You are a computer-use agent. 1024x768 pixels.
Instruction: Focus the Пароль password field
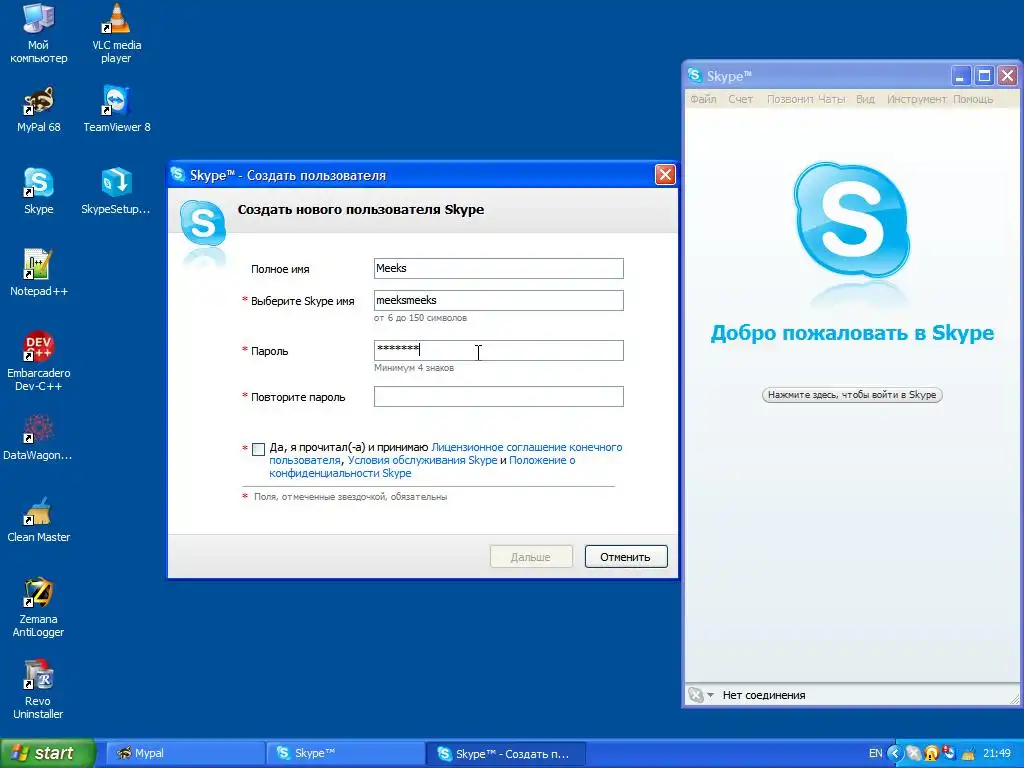coord(498,350)
